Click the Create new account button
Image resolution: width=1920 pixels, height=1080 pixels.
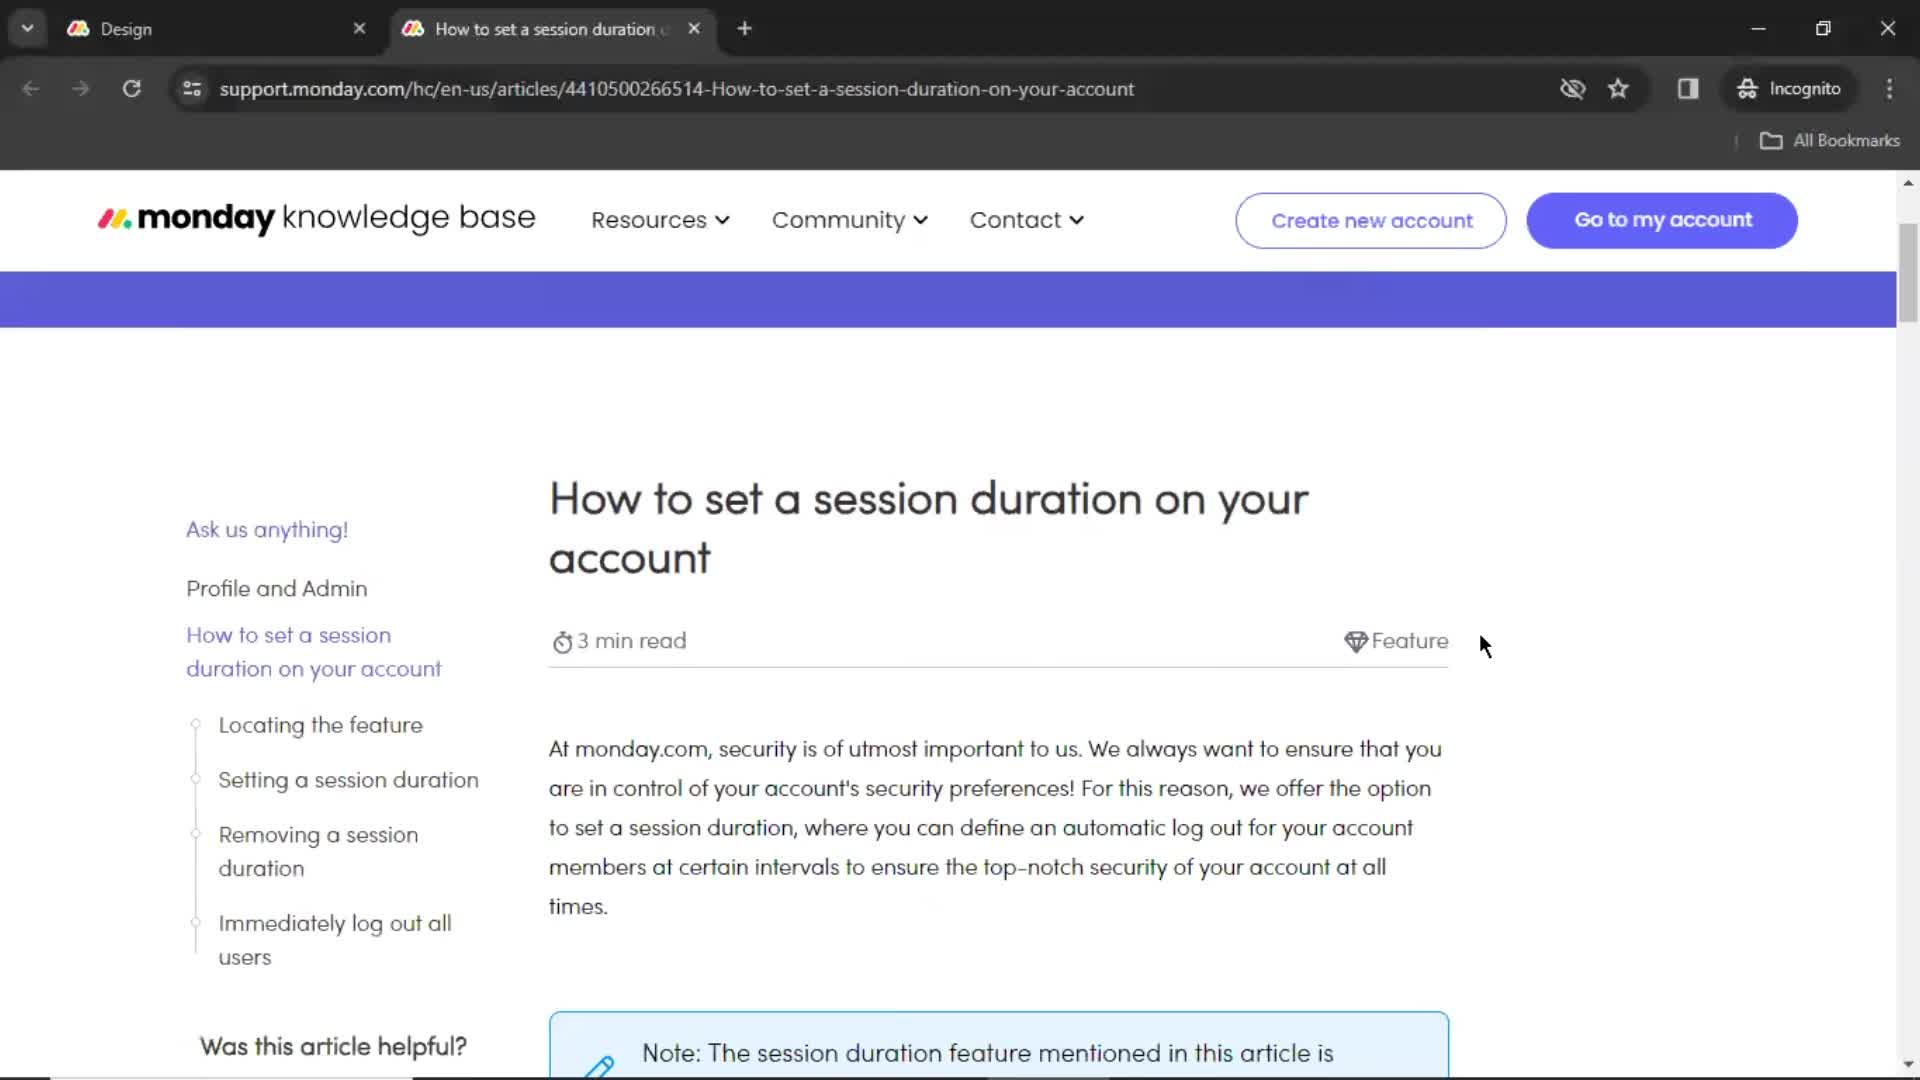click(1371, 219)
